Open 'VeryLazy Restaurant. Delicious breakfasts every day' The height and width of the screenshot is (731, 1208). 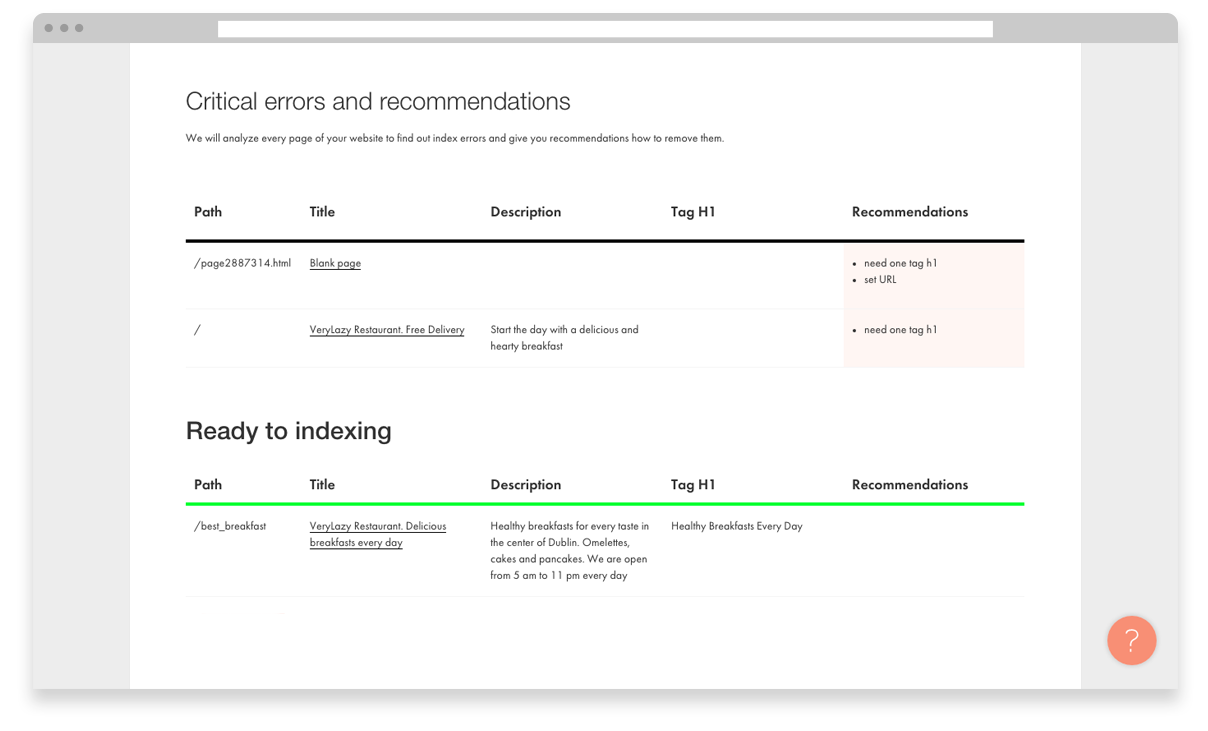point(378,534)
